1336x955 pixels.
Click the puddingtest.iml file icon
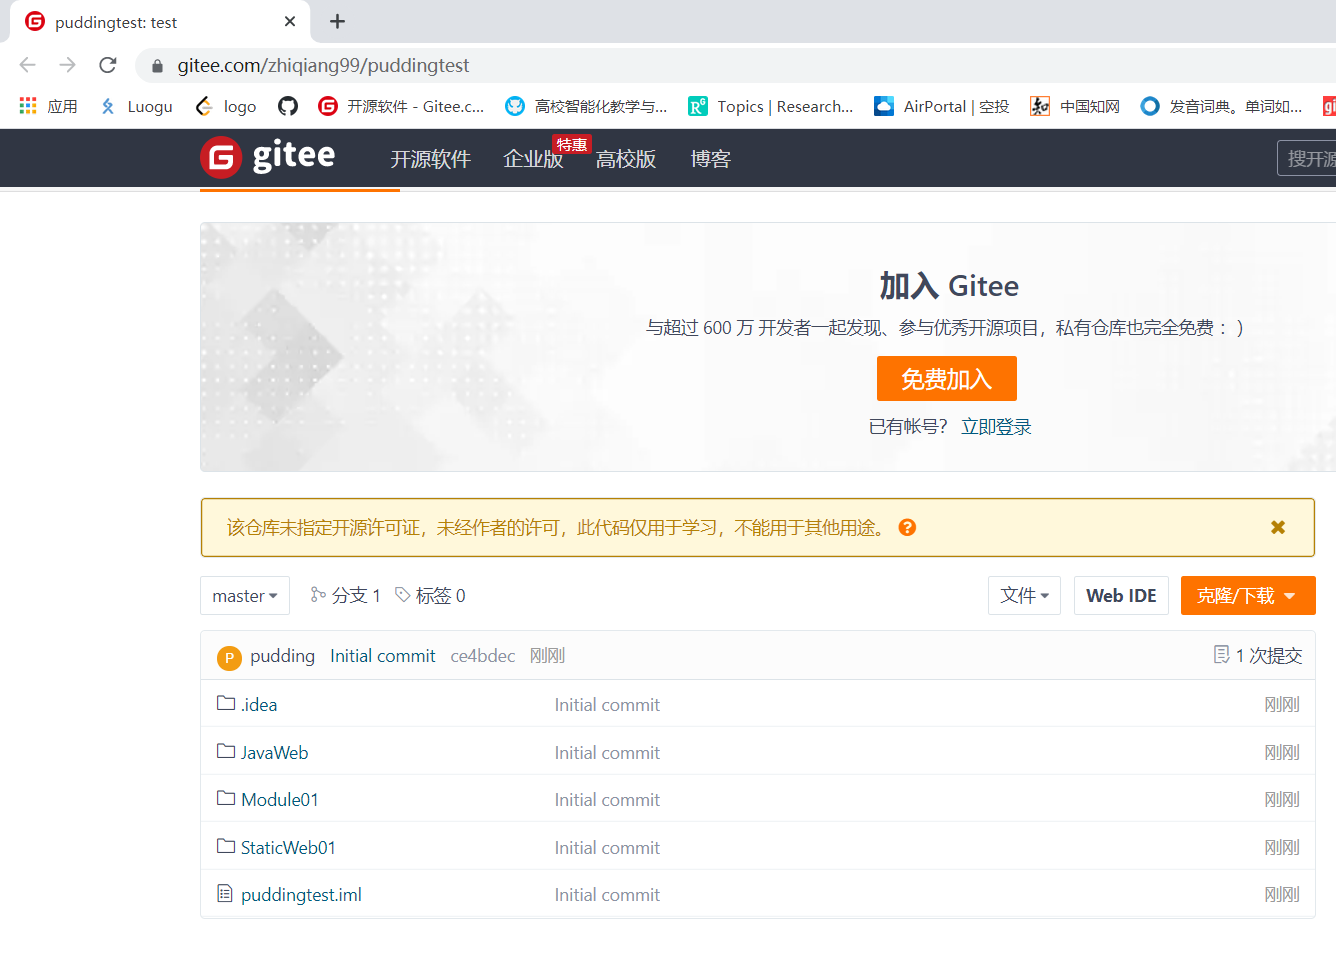point(225,893)
